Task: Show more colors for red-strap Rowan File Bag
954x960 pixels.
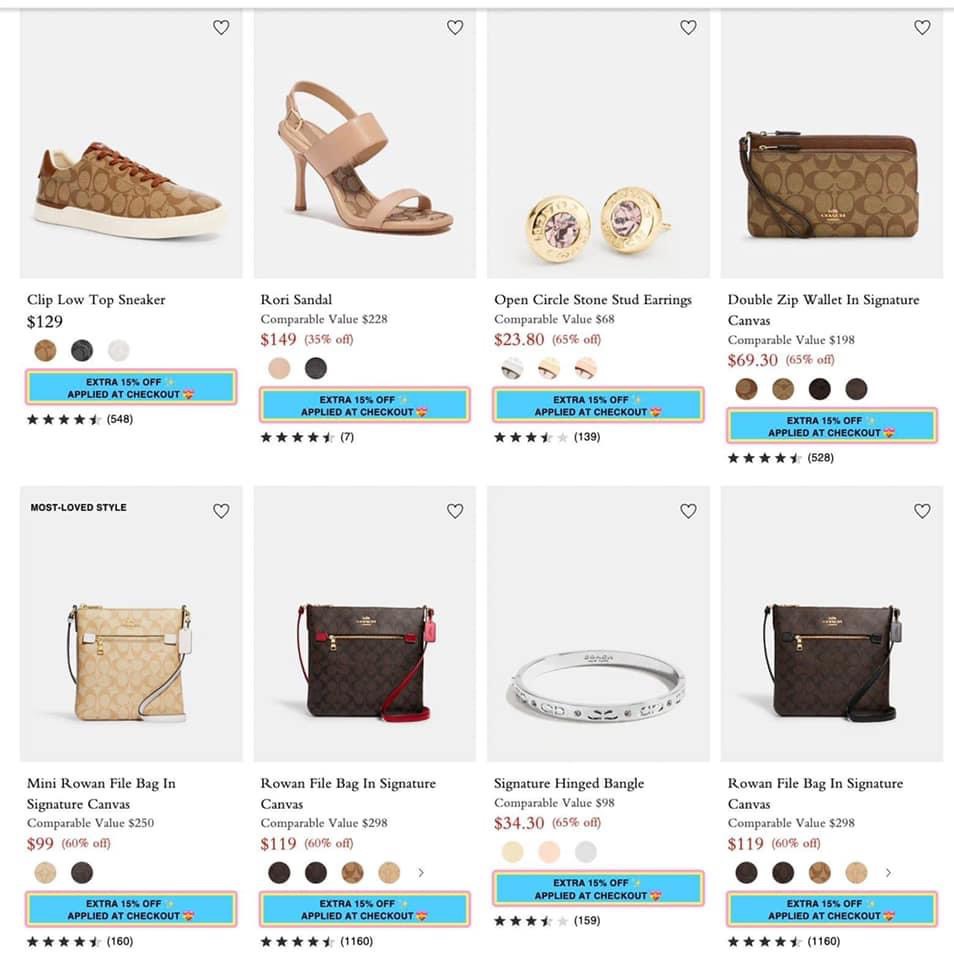Action: coord(421,873)
